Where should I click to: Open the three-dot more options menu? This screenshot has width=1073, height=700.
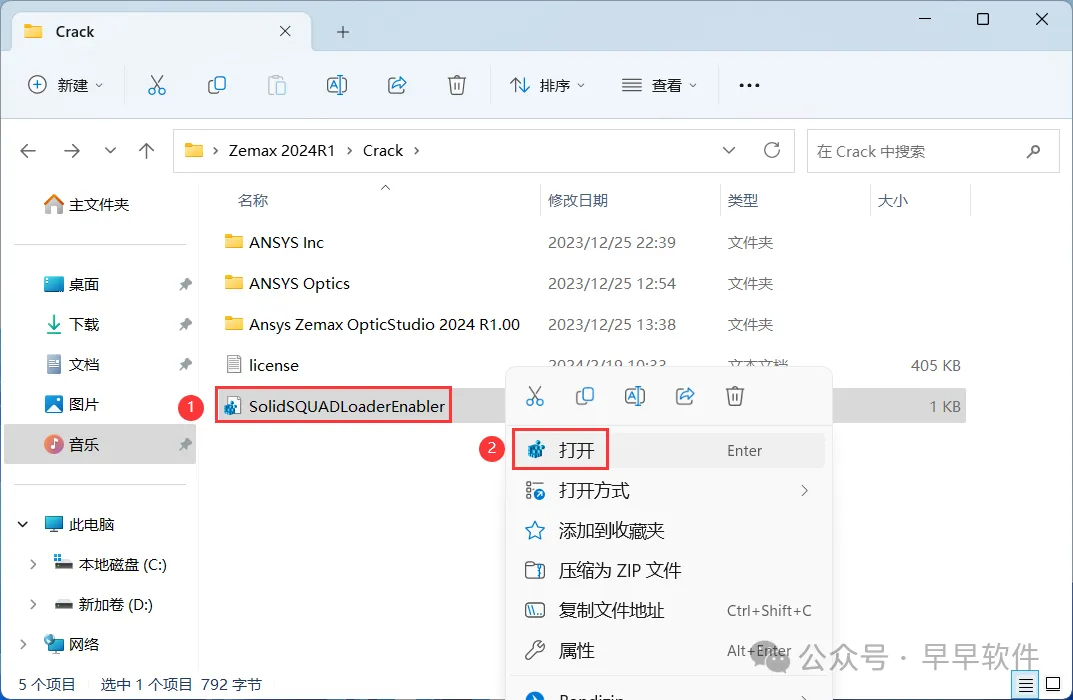[x=749, y=86]
